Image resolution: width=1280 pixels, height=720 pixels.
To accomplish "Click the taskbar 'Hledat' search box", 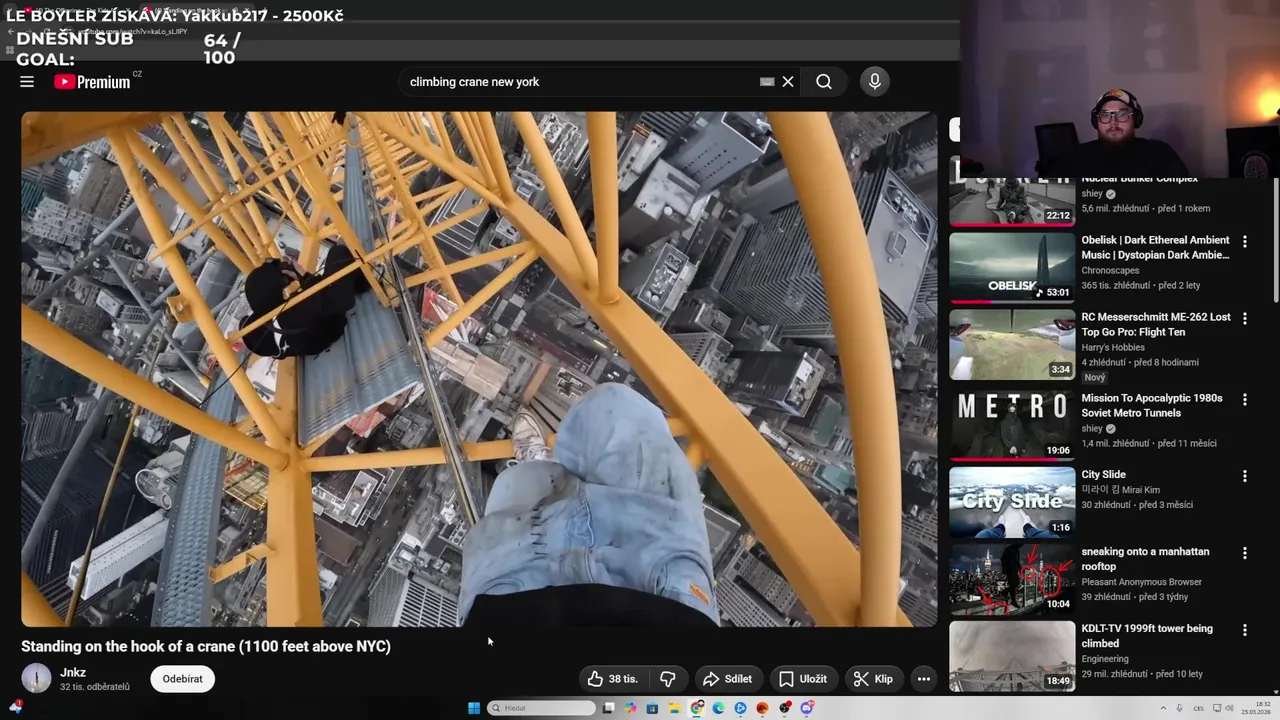I will tap(541, 708).
